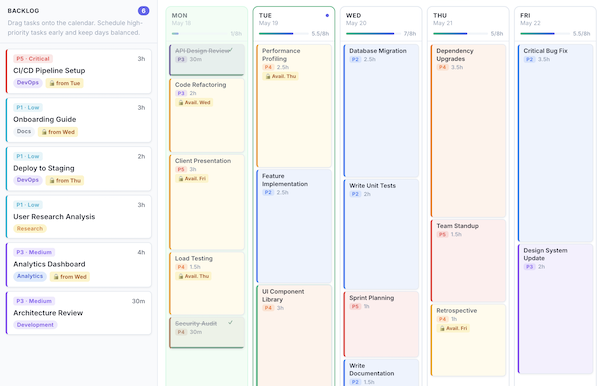Click Monday's 1/8h capacity progress bar
This screenshot has width=600, height=386.
point(199,34)
